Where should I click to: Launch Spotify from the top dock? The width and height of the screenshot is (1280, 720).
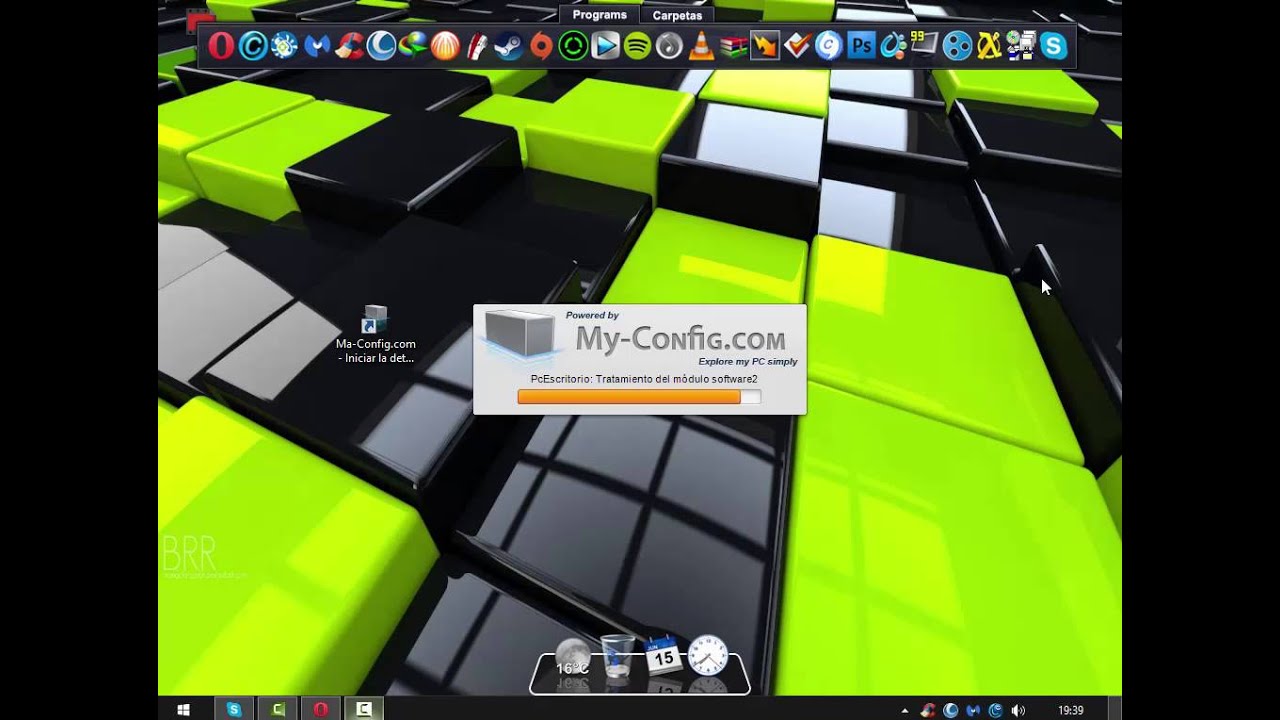point(637,46)
